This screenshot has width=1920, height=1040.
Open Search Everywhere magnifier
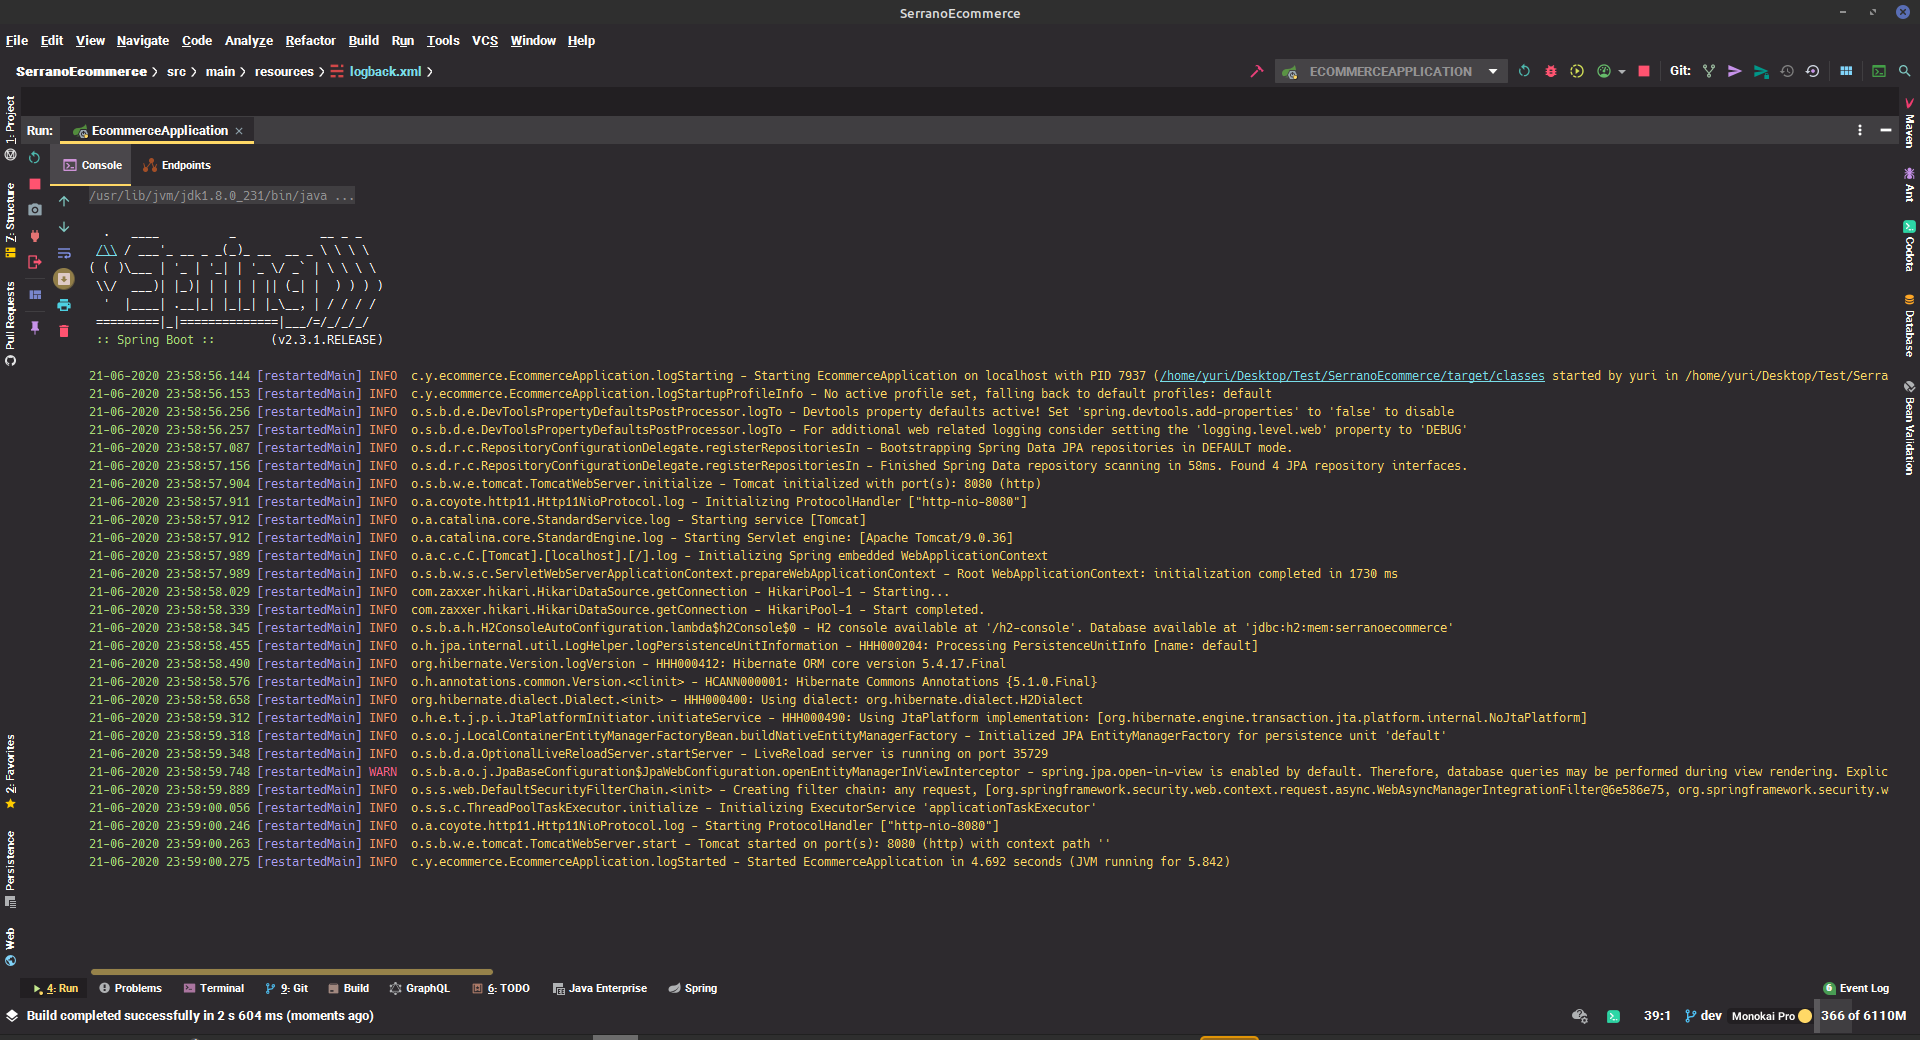pos(1905,71)
